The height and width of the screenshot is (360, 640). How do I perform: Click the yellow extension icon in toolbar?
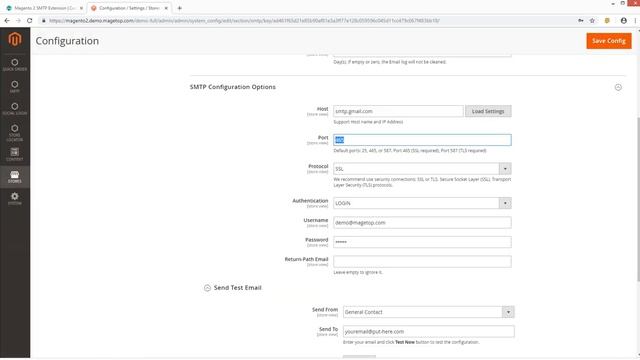[x=607, y=20]
